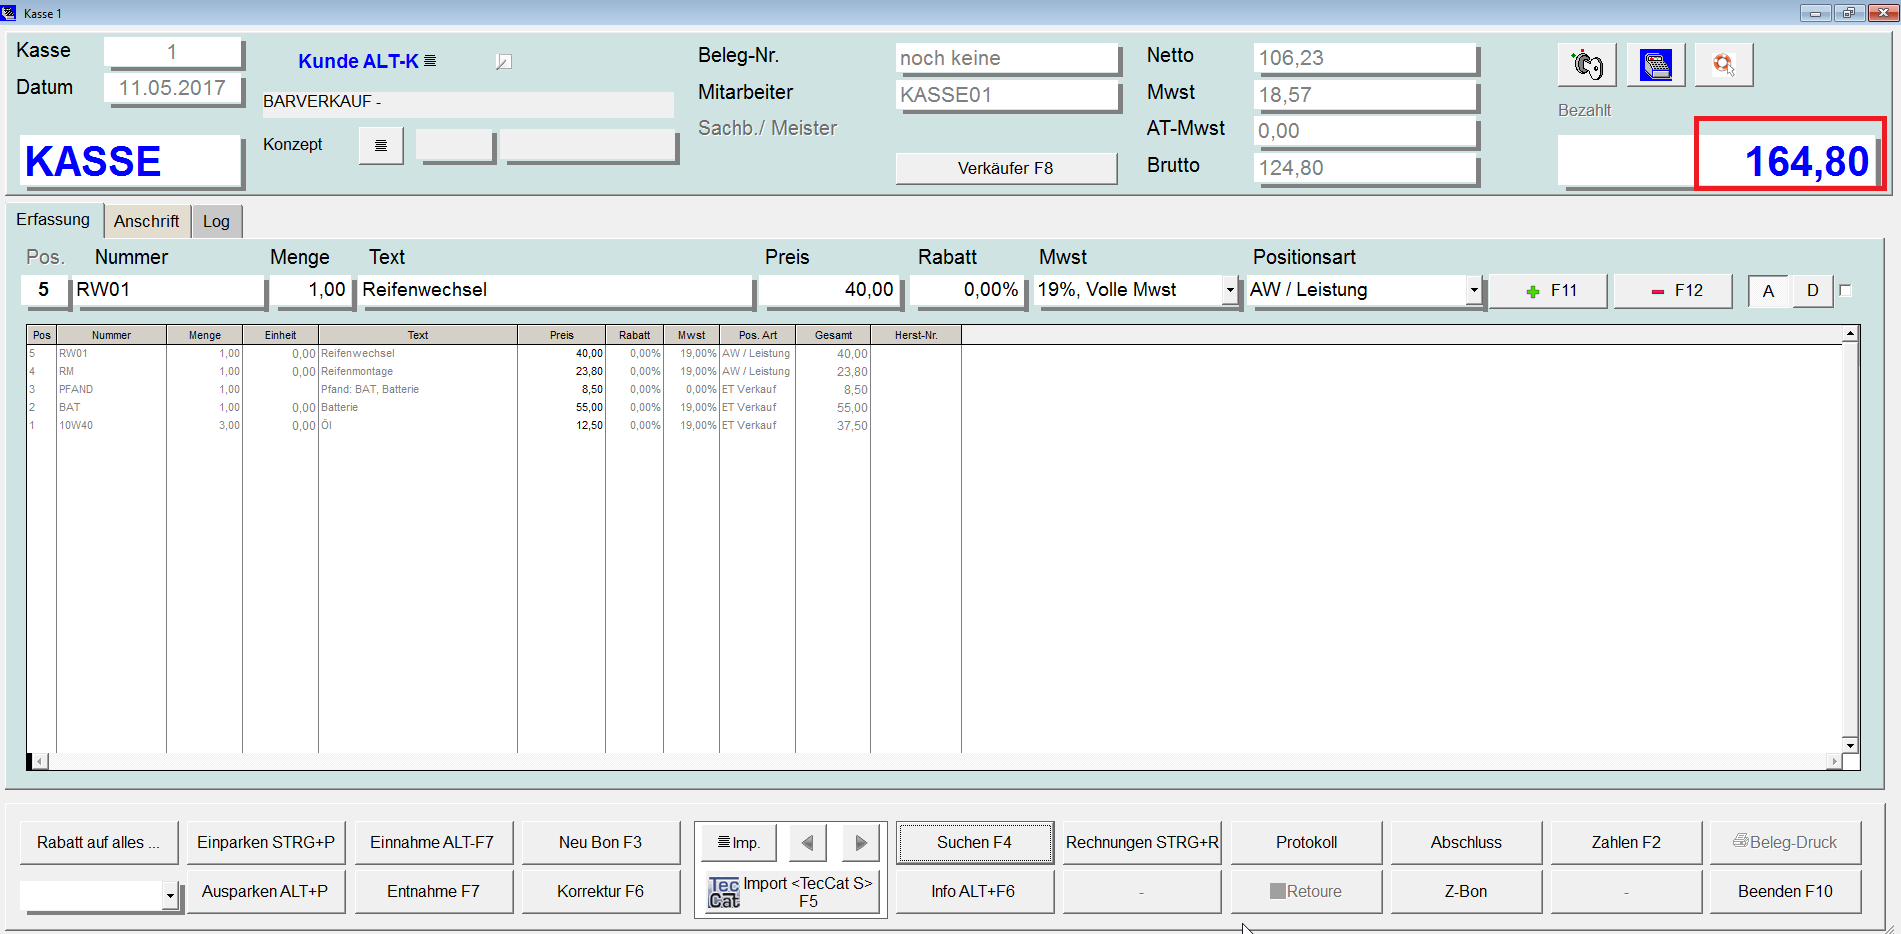Click the Gesamt column header
This screenshot has width=1901, height=934.
(x=833, y=335)
